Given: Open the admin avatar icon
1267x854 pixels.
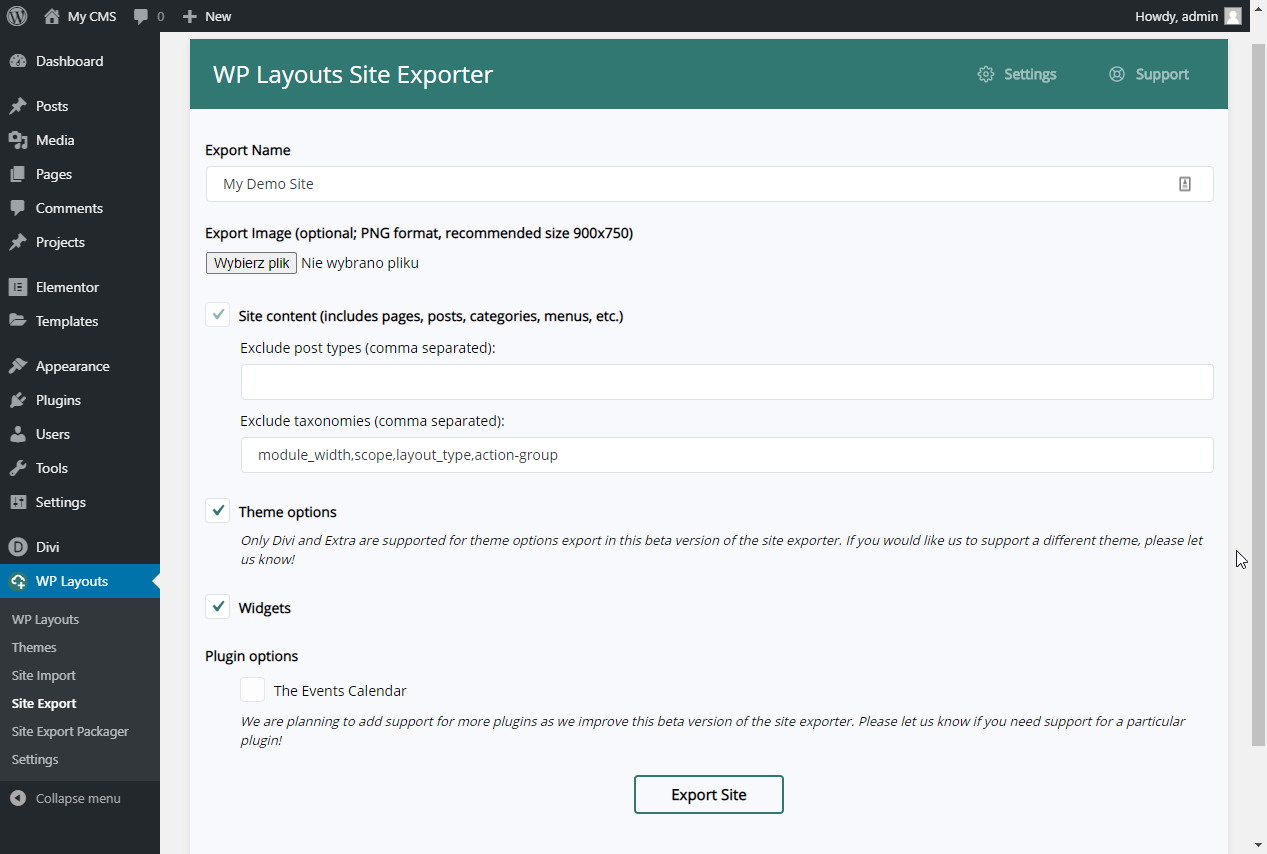Looking at the screenshot, I should point(1233,16).
